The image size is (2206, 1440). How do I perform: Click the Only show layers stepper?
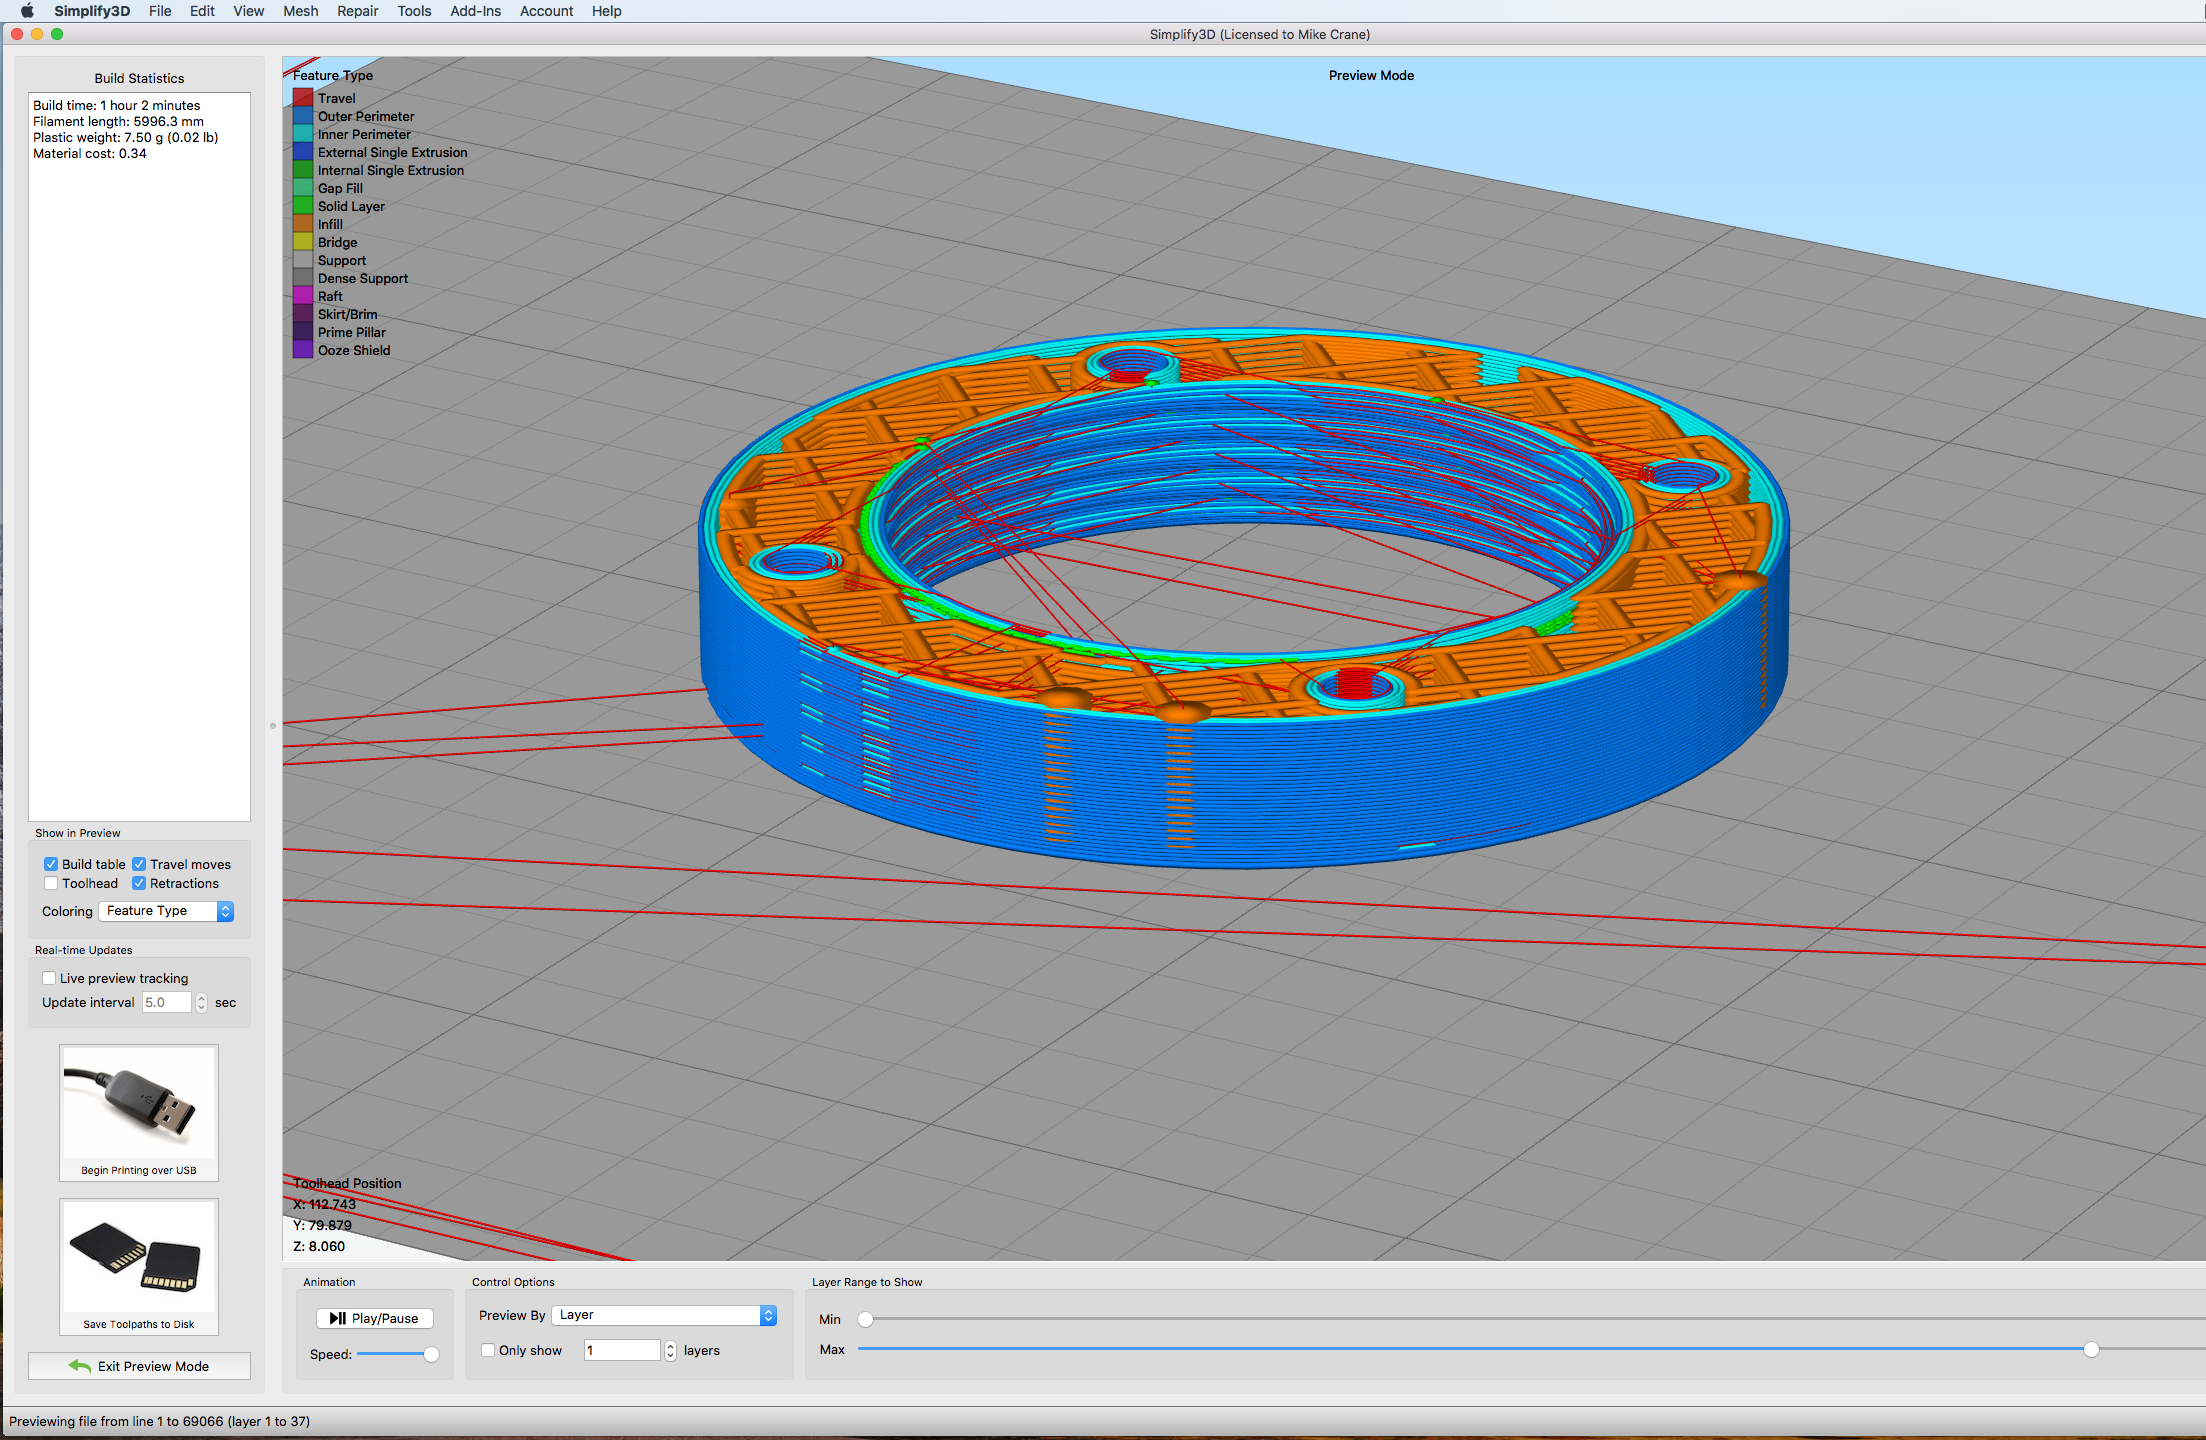click(670, 1351)
